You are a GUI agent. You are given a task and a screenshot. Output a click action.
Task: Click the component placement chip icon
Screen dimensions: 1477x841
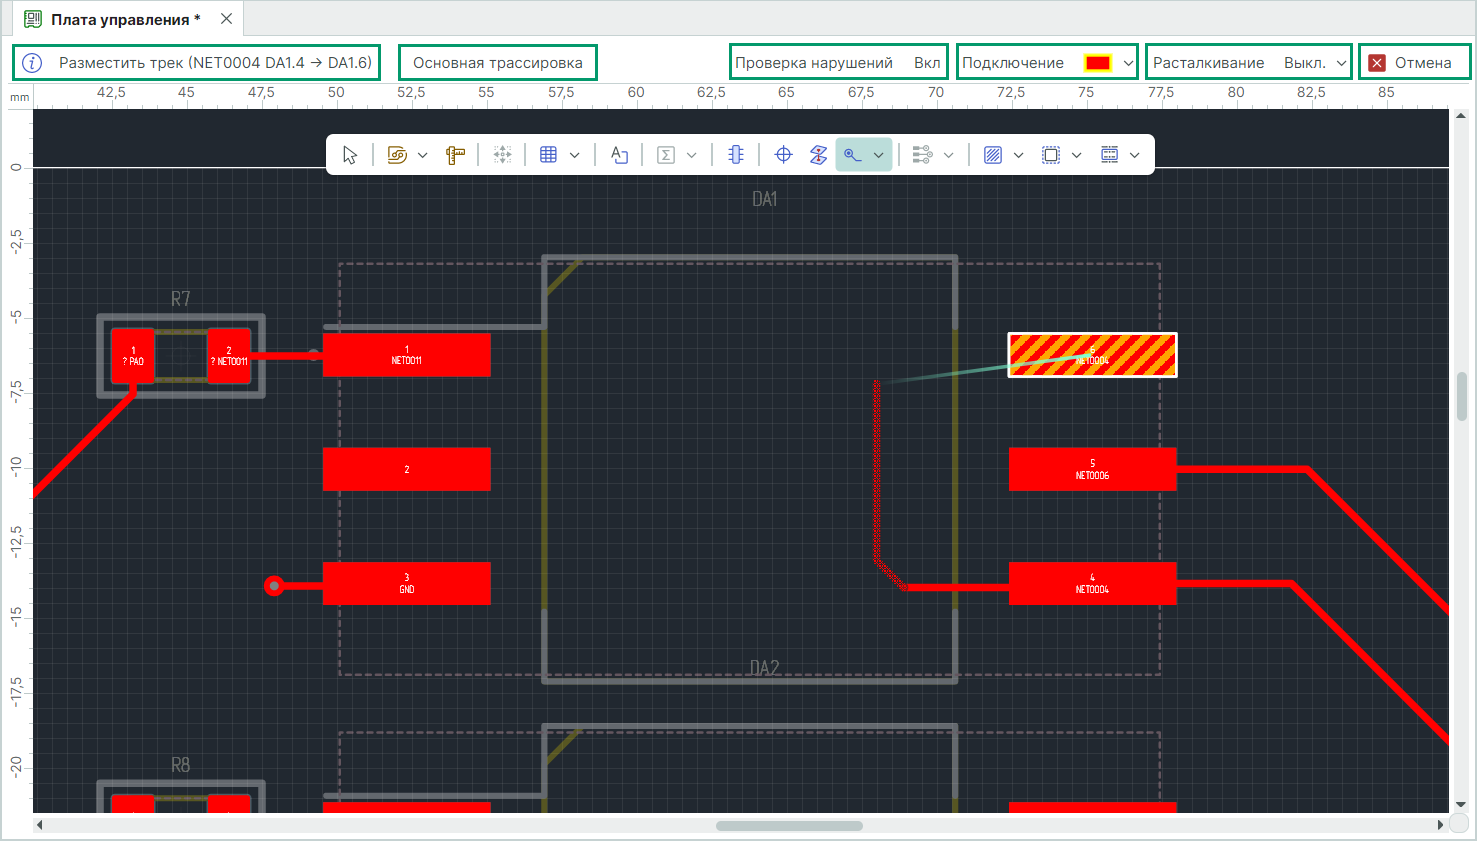click(x=736, y=155)
